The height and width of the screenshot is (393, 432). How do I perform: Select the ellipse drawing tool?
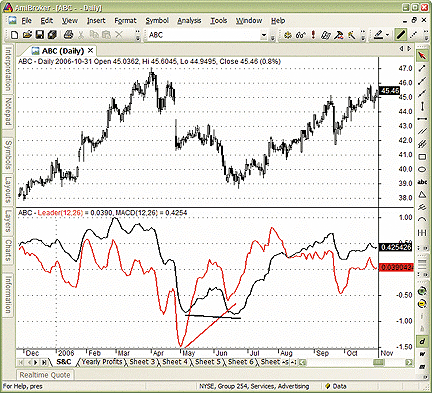[422, 170]
